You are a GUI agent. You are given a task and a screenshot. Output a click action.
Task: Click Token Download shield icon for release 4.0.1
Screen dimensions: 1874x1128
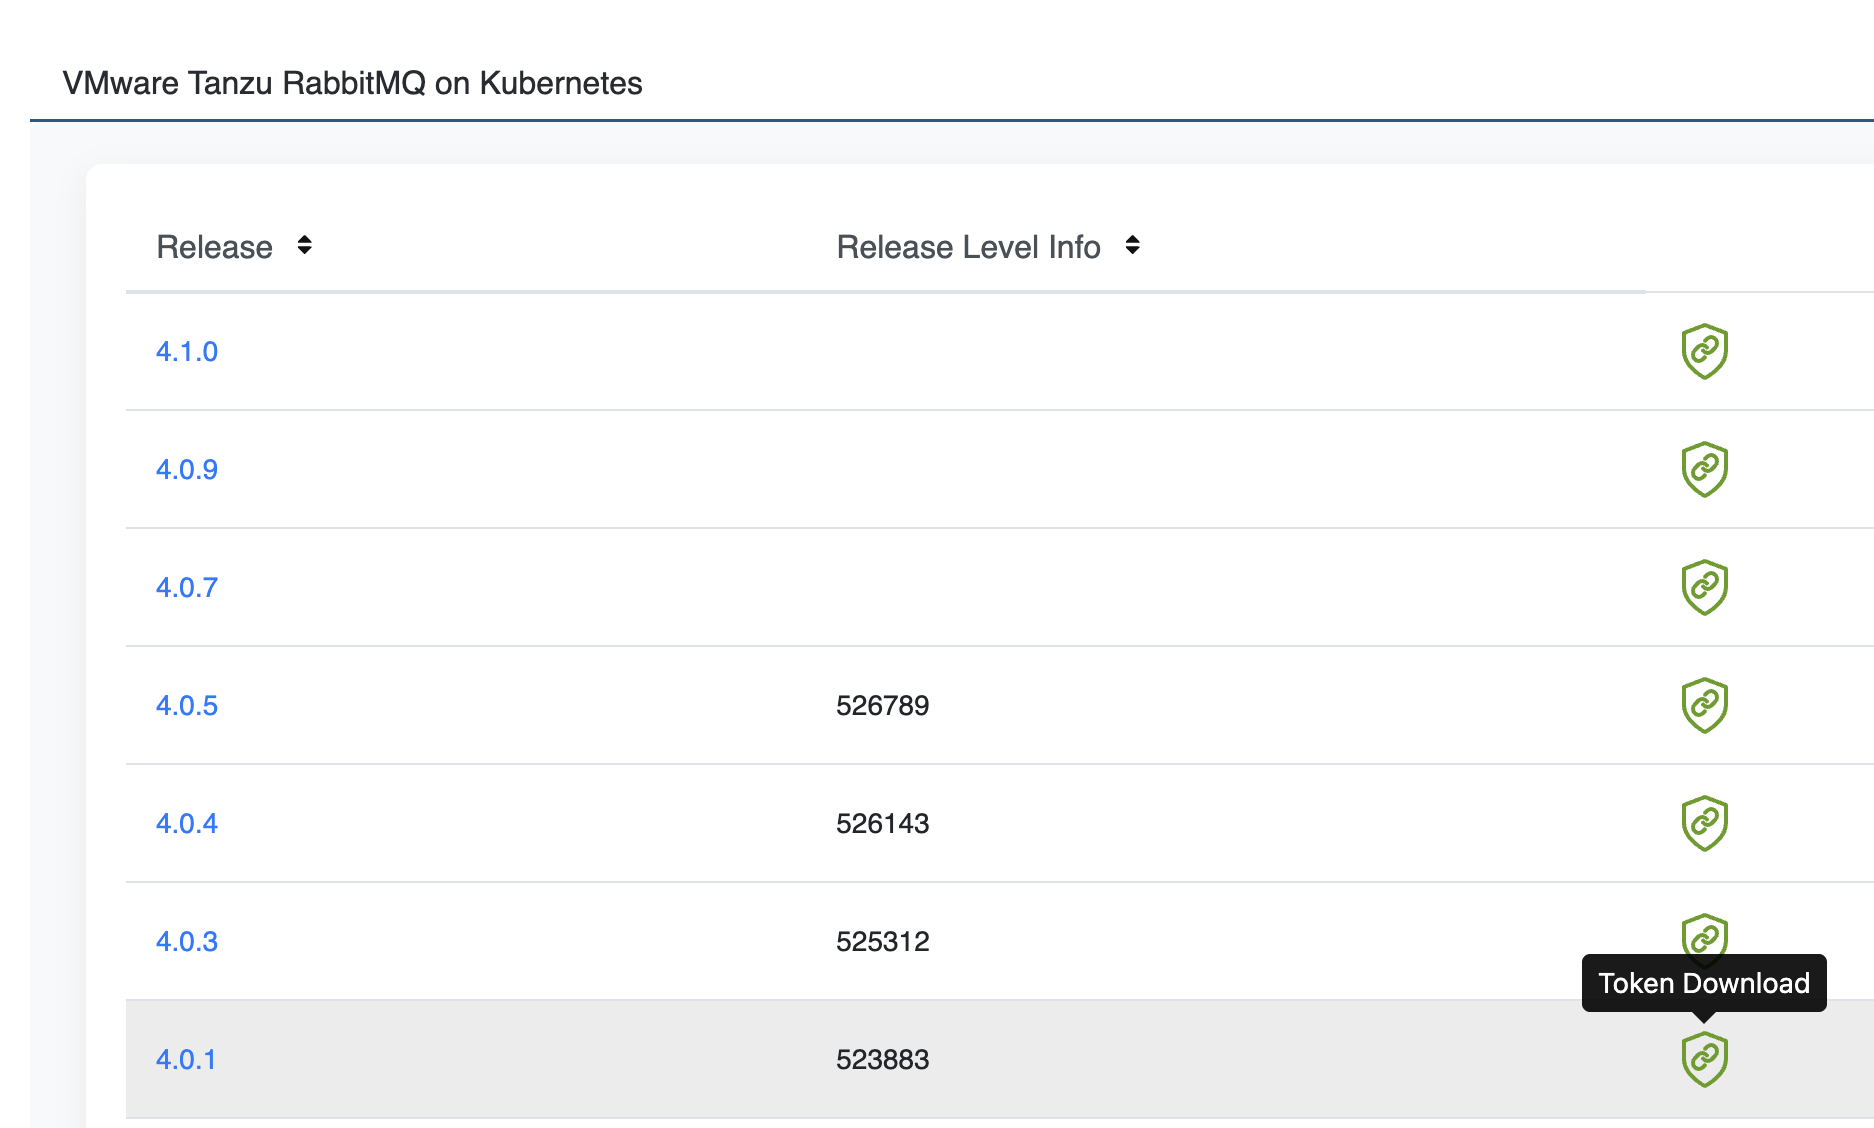pos(1704,1059)
